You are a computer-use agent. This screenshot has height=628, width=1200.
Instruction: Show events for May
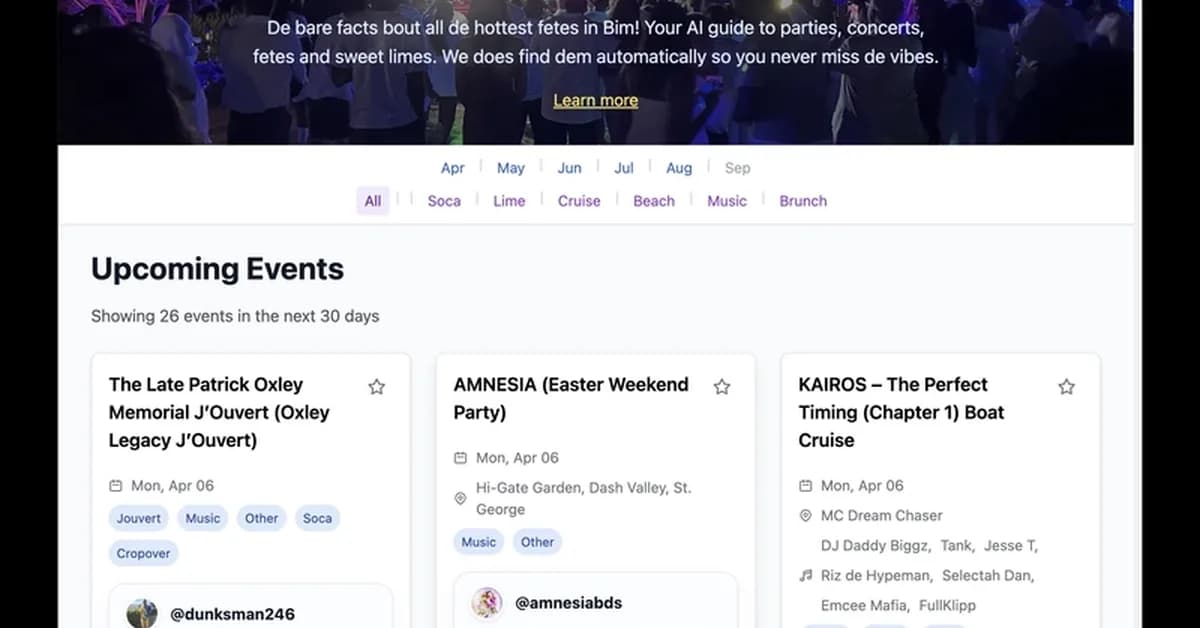[x=511, y=168]
